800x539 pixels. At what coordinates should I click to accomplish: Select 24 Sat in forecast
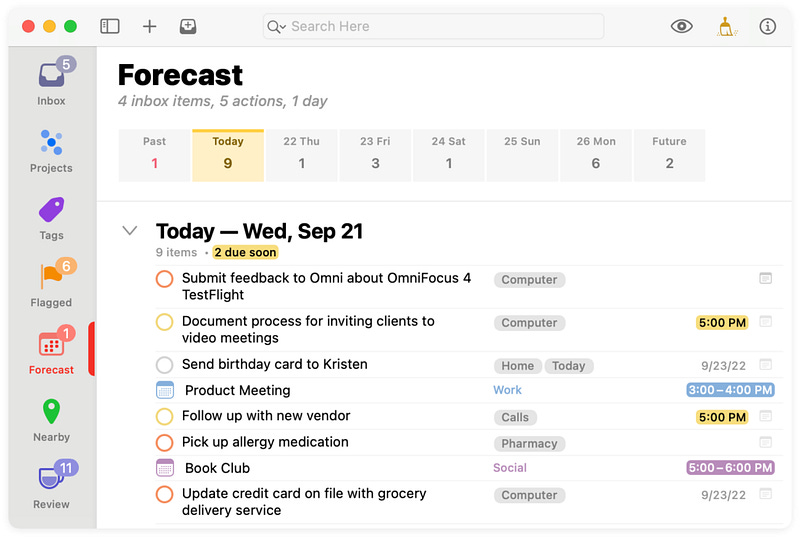coord(448,155)
